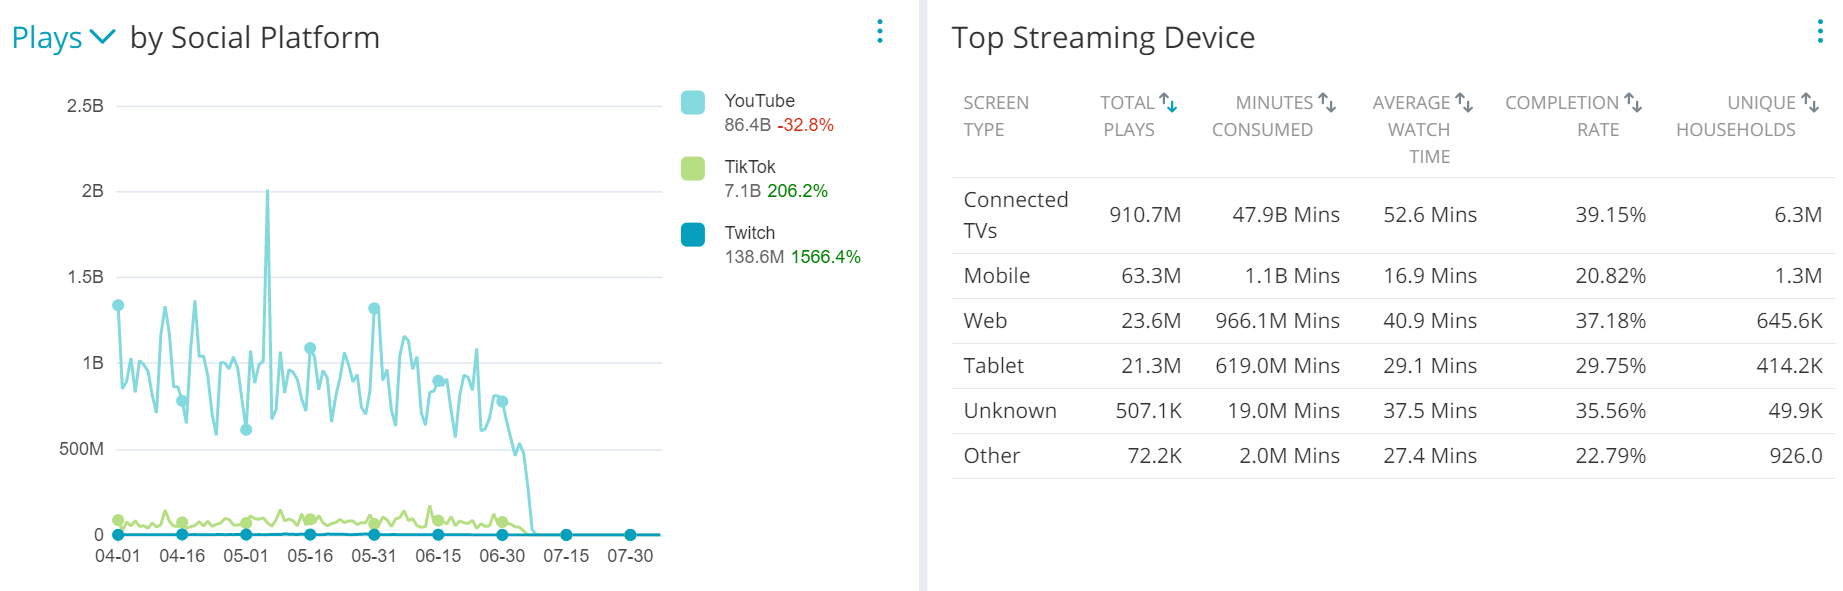1843x591 pixels.
Task: Click the Screen Type column header
Action: [x=996, y=116]
